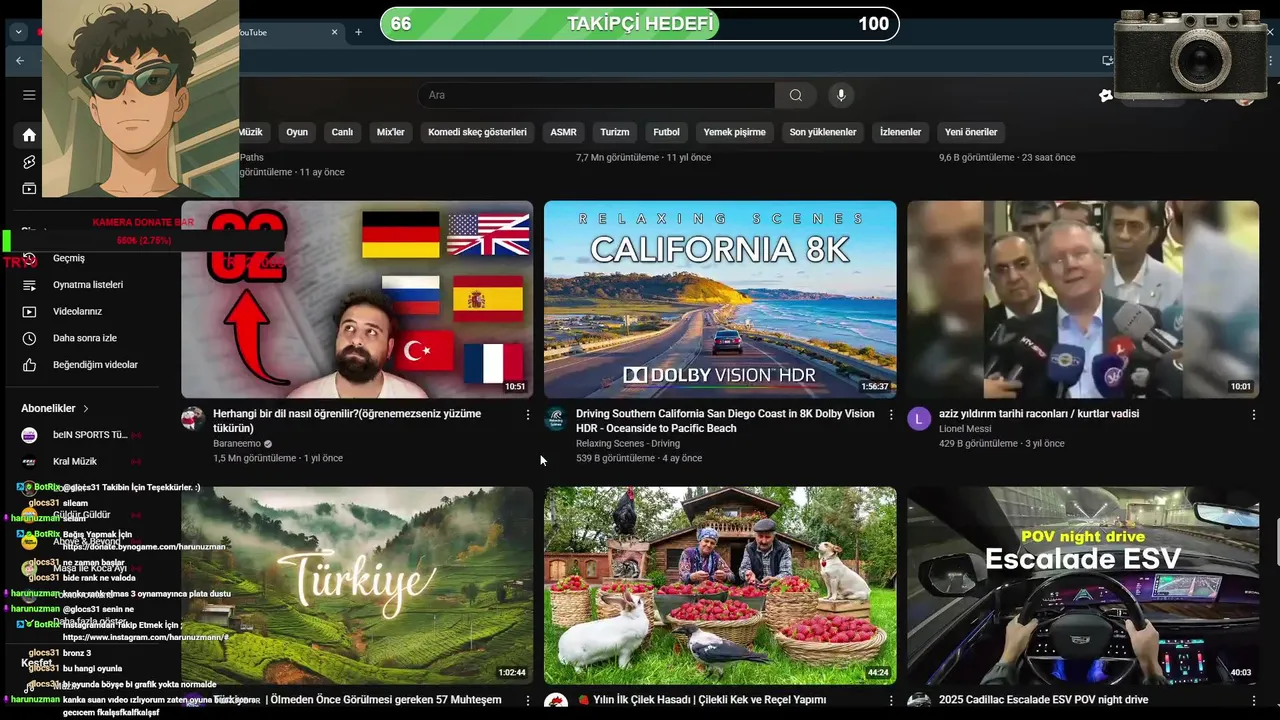Open California 8K Dolby Vision thumbnail
This screenshot has height=720, width=1280.
click(x=720, y=299)
